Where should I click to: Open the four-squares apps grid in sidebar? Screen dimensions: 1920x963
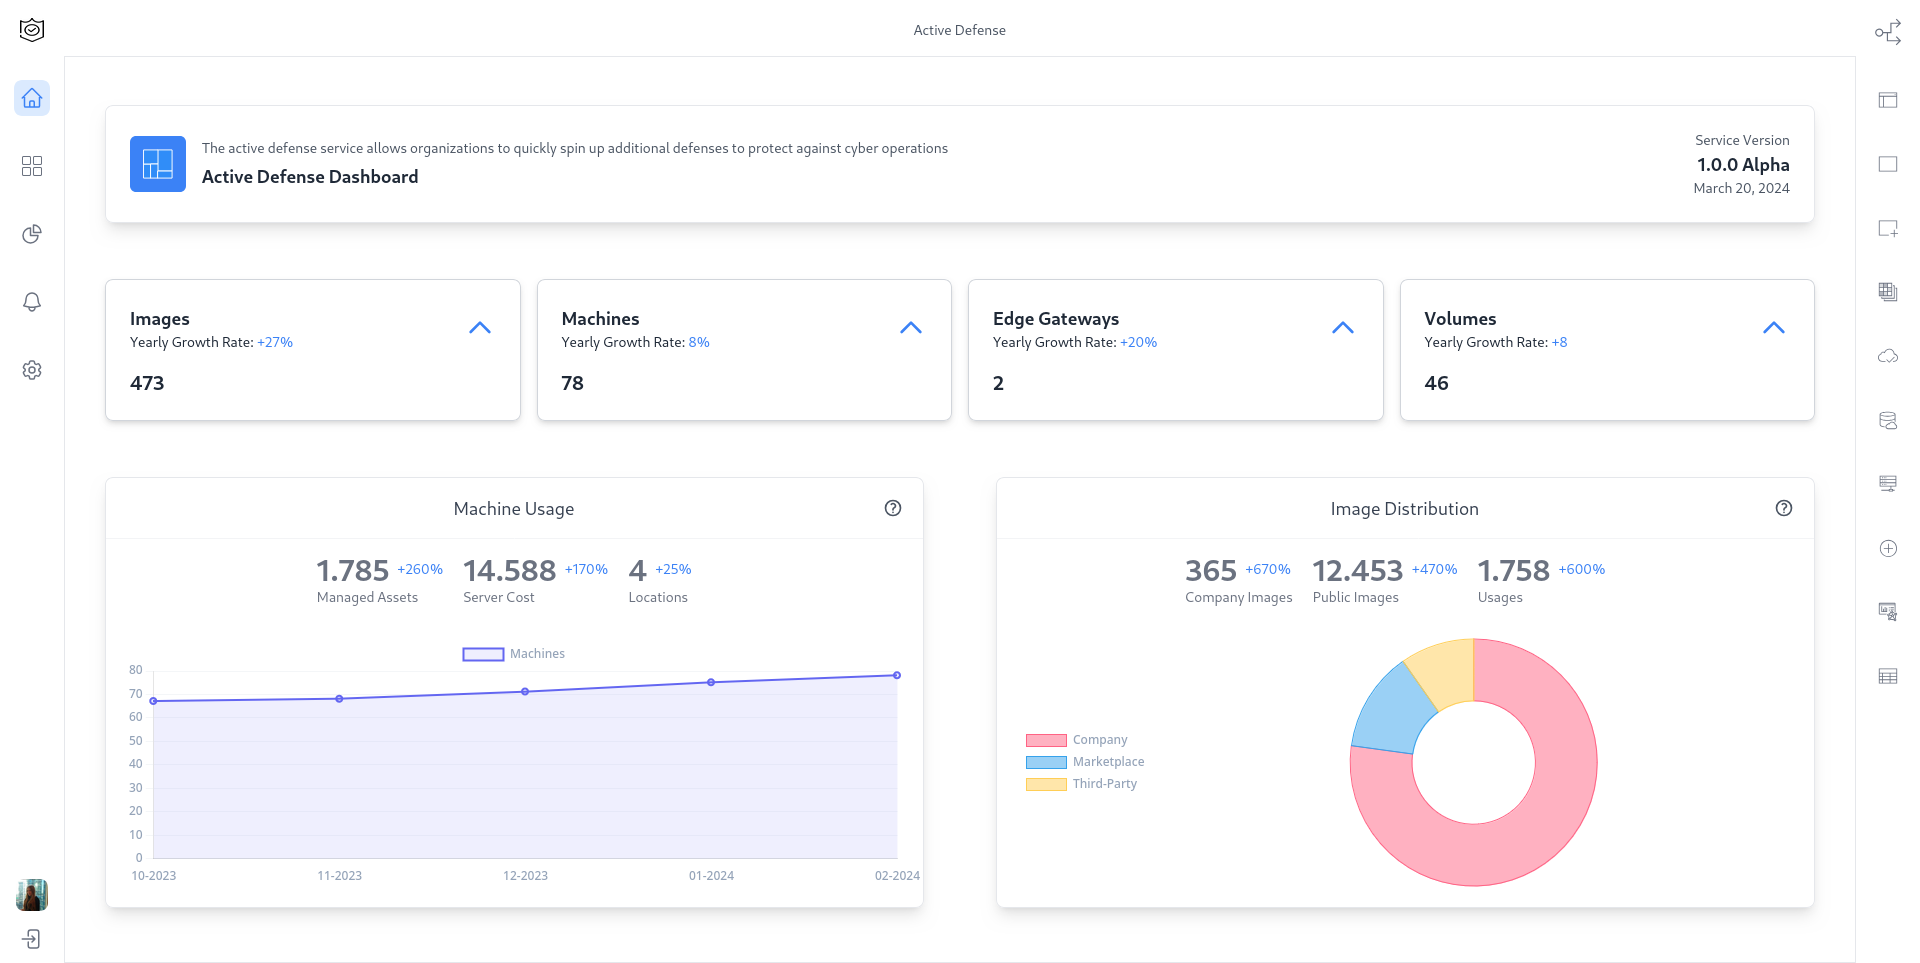(x=32, y=166)
